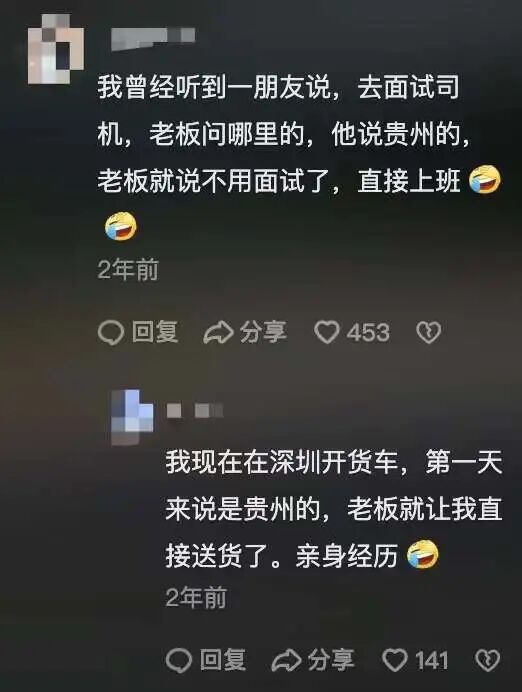Click 分享 text under the Shenzhen reply
Viewport: 522px width, 692px height.
click(331, 660)
